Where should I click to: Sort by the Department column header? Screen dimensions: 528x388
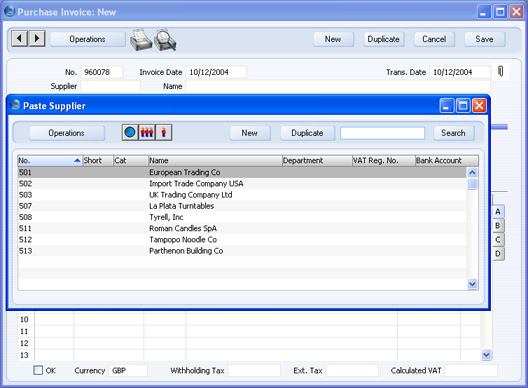pos(317,160)
